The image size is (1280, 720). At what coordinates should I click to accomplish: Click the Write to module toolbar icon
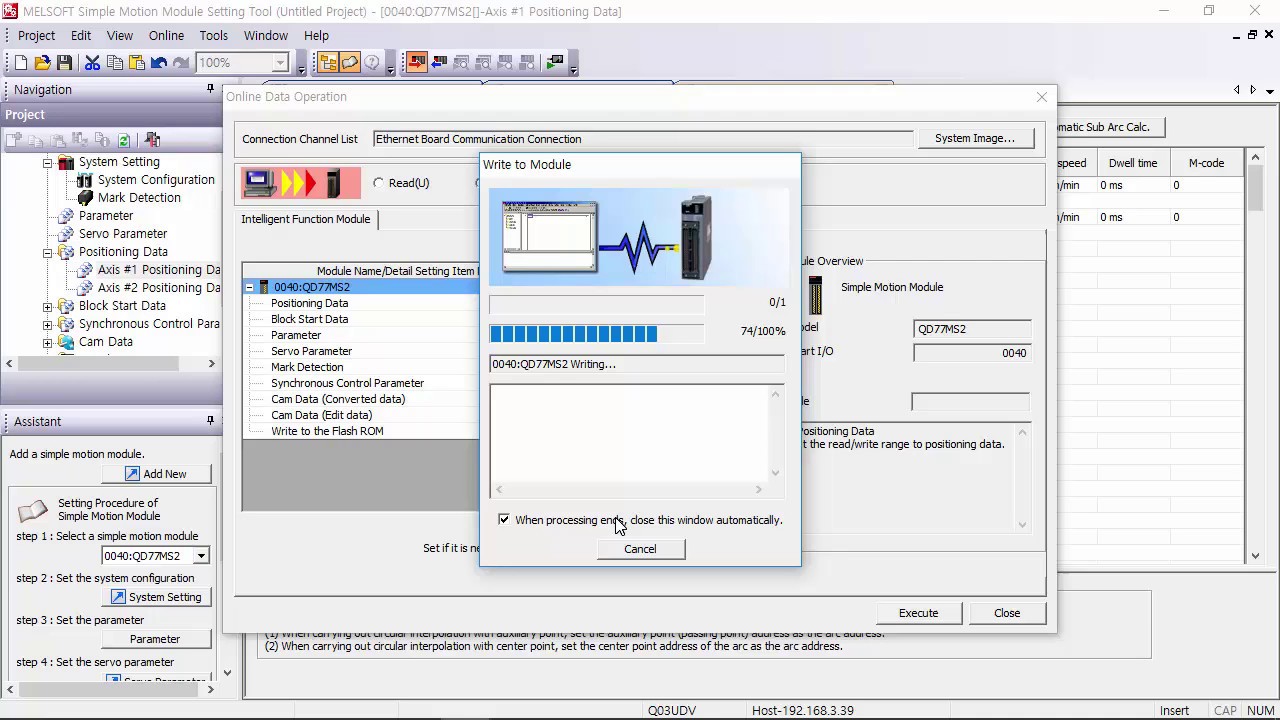417,63
